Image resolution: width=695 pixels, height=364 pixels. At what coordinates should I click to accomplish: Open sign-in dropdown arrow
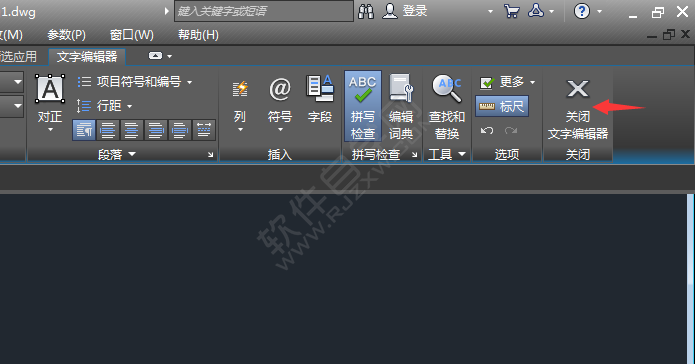[490, 12]
